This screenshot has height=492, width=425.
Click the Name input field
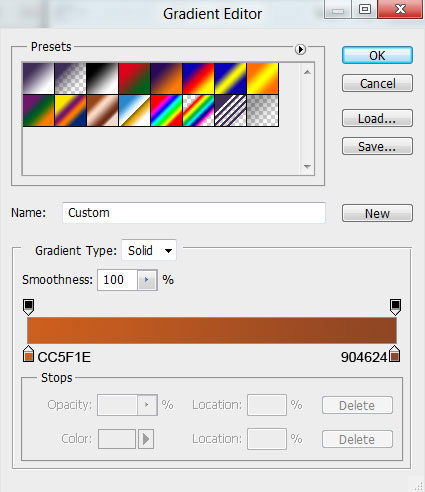pyautogui.click(x=194, y=213)
